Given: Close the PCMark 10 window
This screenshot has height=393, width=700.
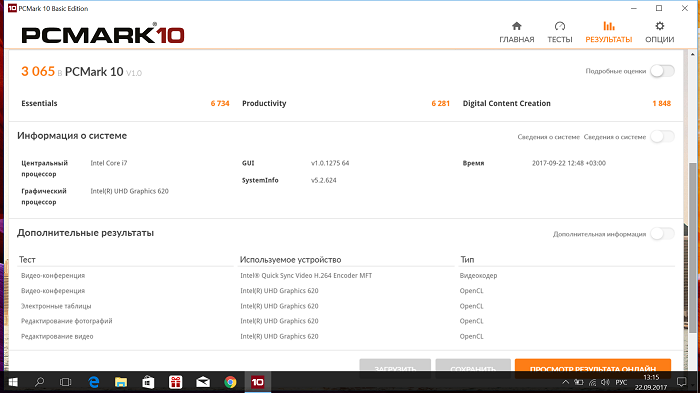Looking at the screenshot, I should coord(685,8).
